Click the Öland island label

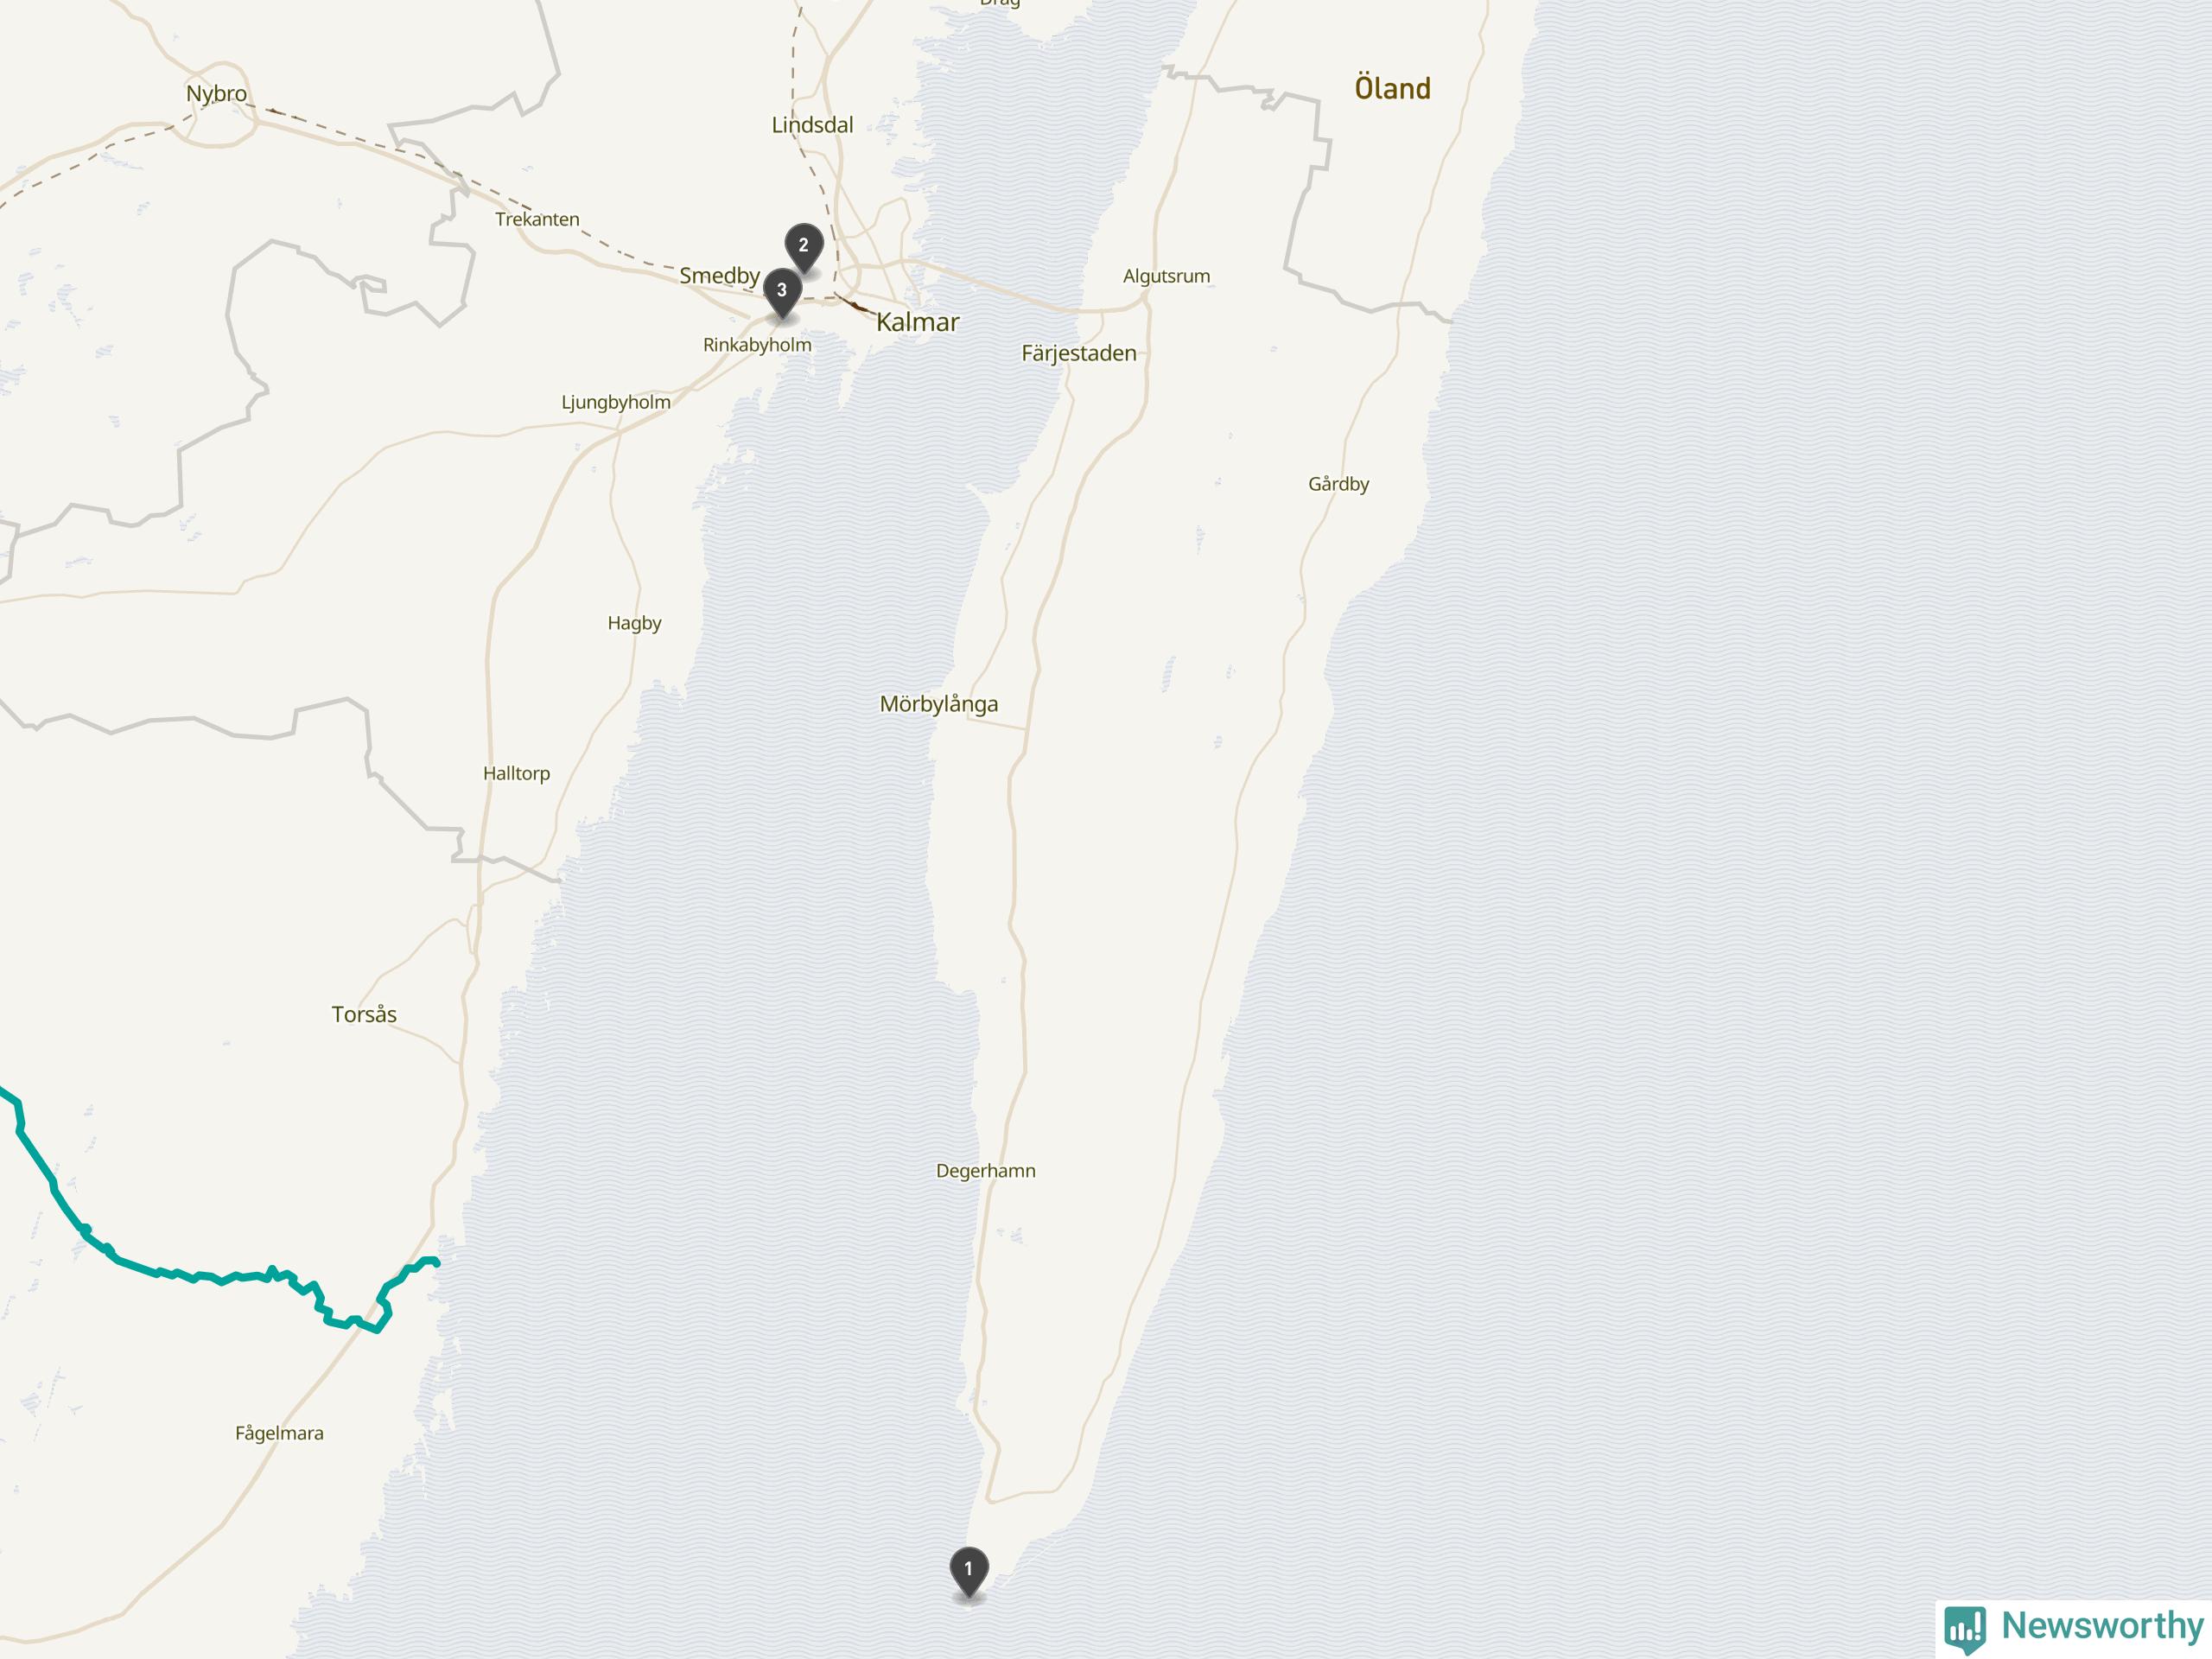(1392, 88)
